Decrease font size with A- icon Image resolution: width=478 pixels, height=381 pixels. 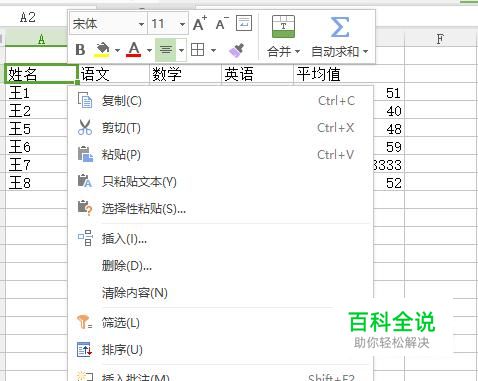click(x=222, y=24)
